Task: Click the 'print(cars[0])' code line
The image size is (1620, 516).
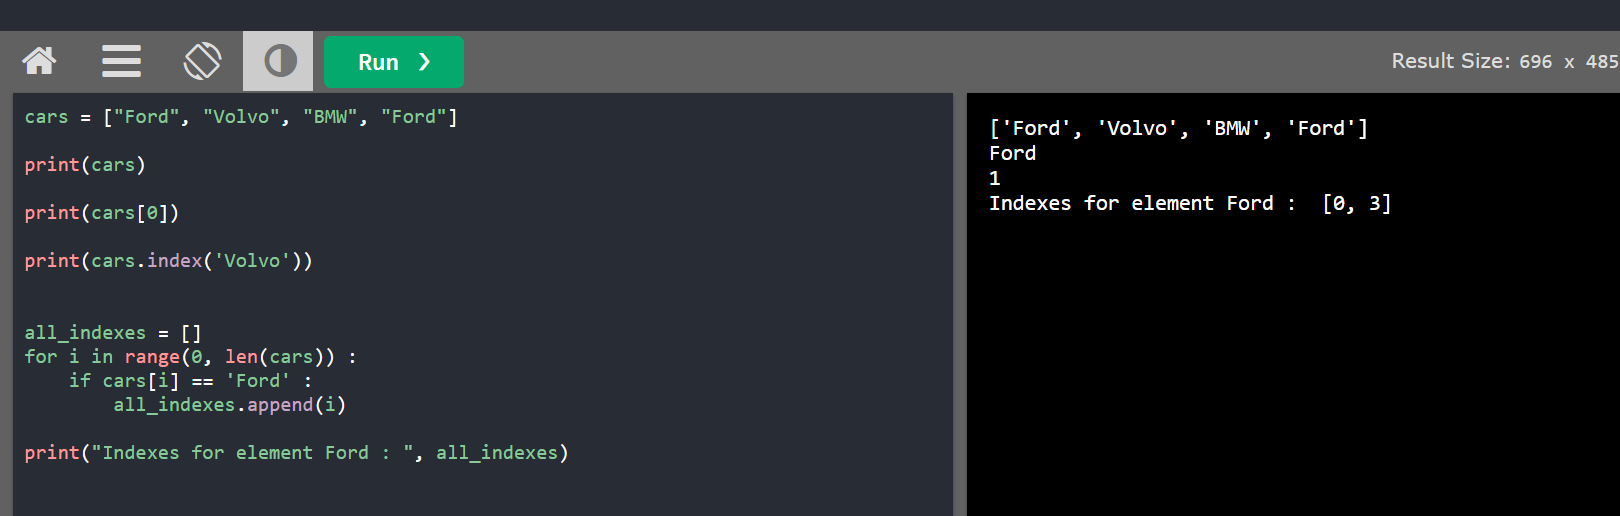Action: (102, 213)
